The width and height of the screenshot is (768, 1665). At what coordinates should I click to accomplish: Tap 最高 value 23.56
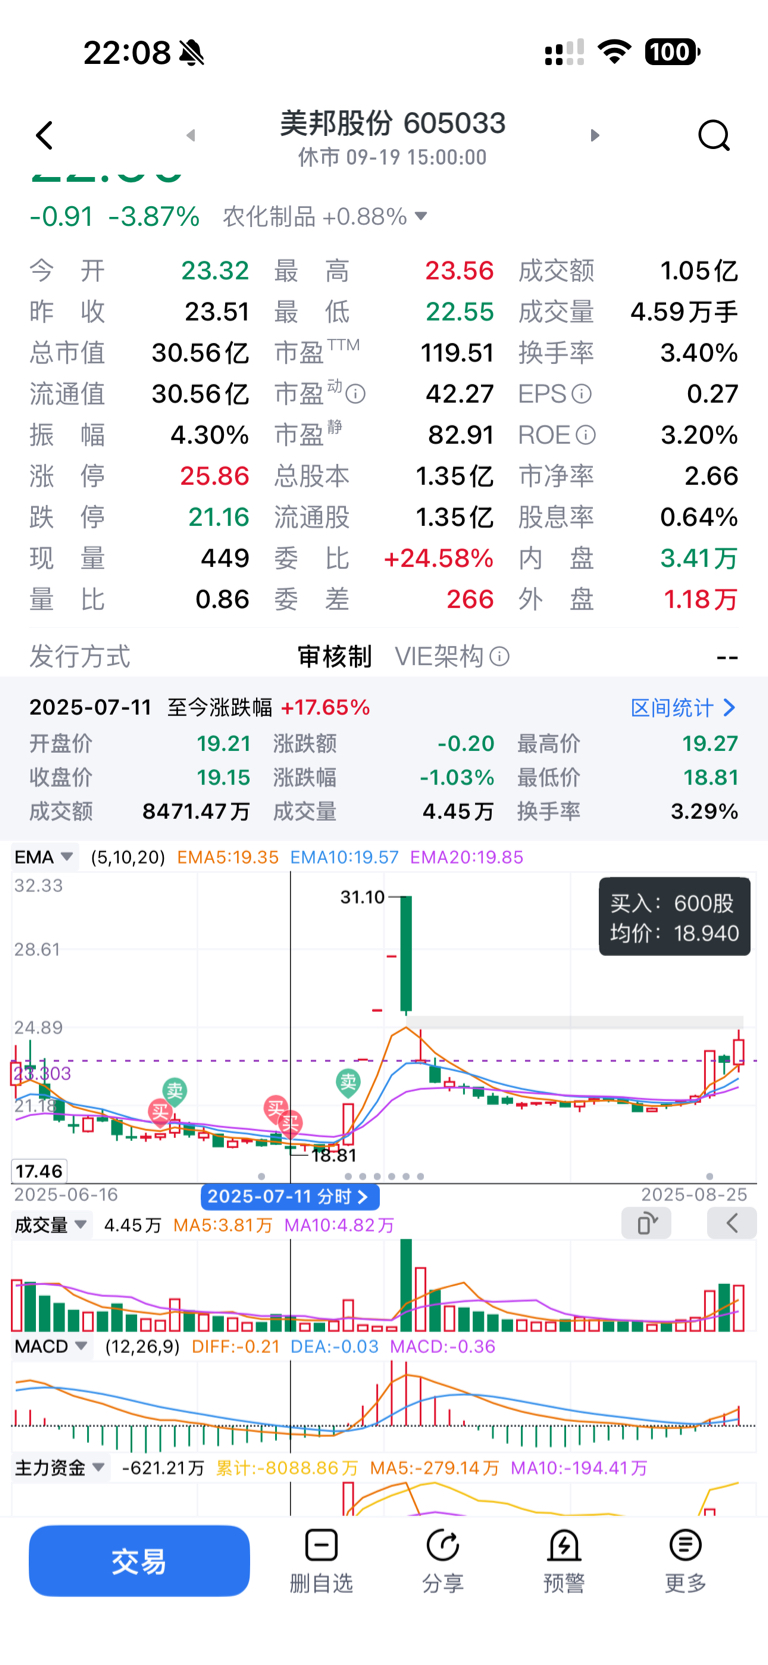click(x=459, y=271)
